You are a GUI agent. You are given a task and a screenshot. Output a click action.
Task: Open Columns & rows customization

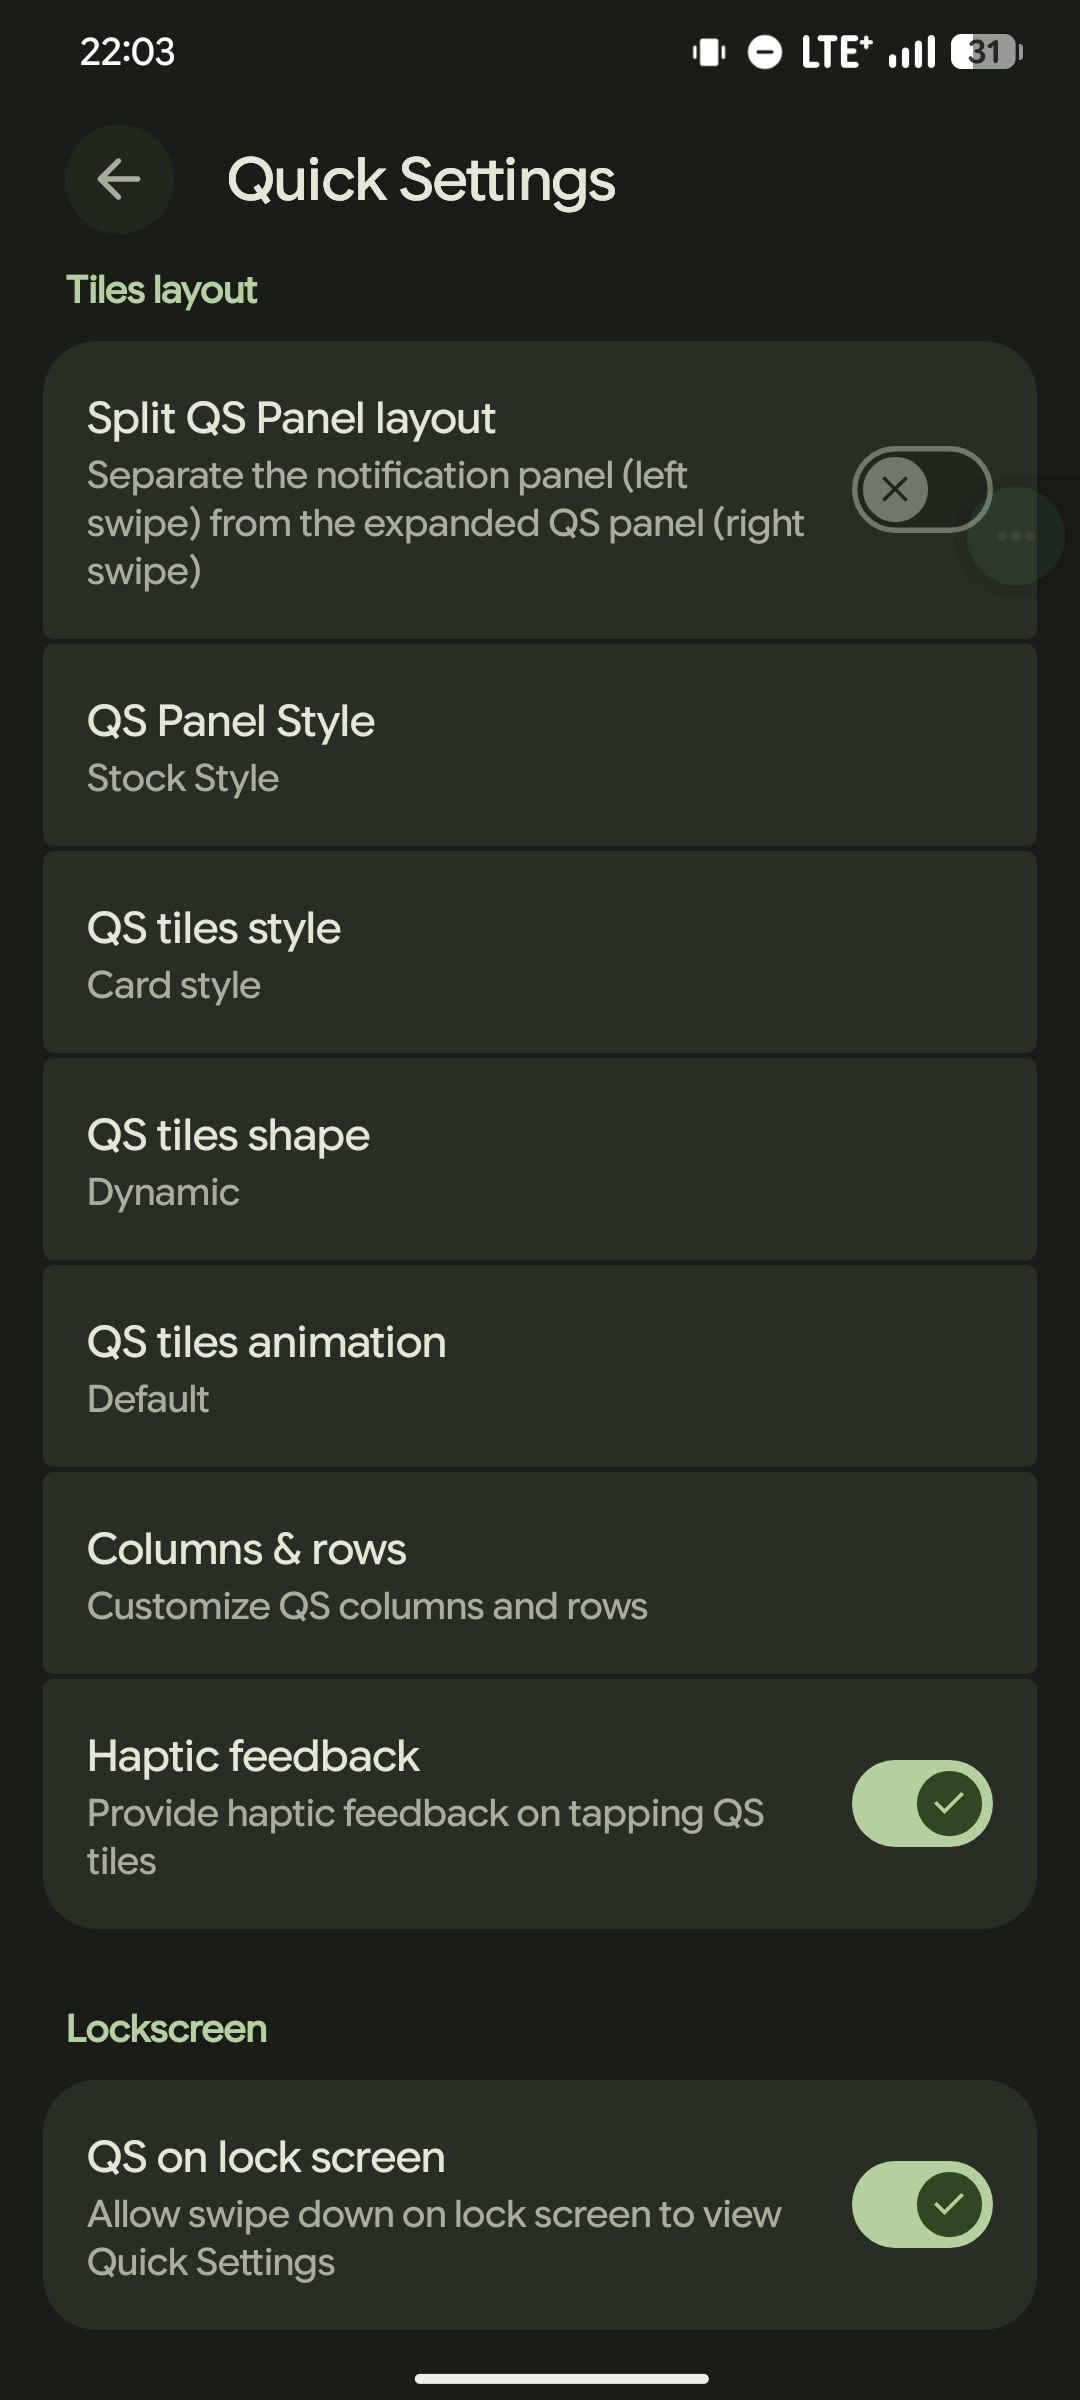540,1574
